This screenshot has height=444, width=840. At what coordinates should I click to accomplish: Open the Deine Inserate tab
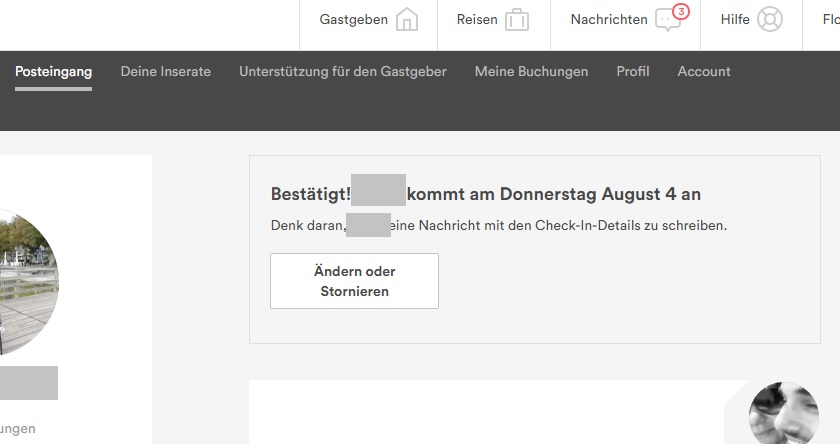(165, 72)
